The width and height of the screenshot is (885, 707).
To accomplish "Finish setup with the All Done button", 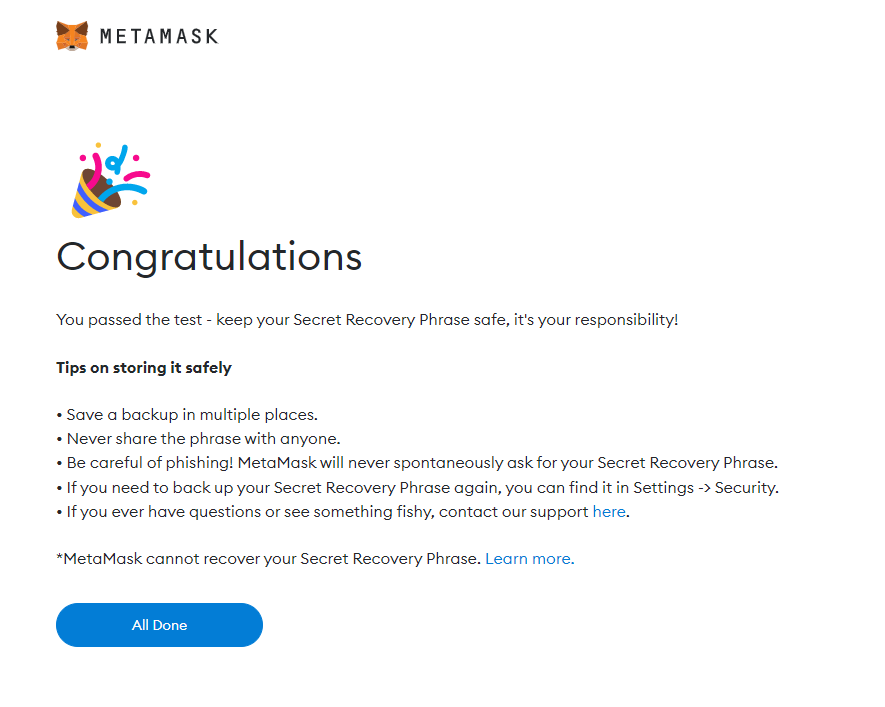I will point(159,625).
